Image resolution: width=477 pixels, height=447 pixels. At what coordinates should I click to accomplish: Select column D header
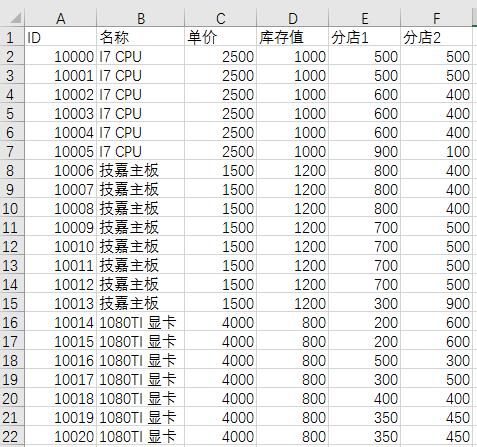pyautogui.click(x=292, y=19)
